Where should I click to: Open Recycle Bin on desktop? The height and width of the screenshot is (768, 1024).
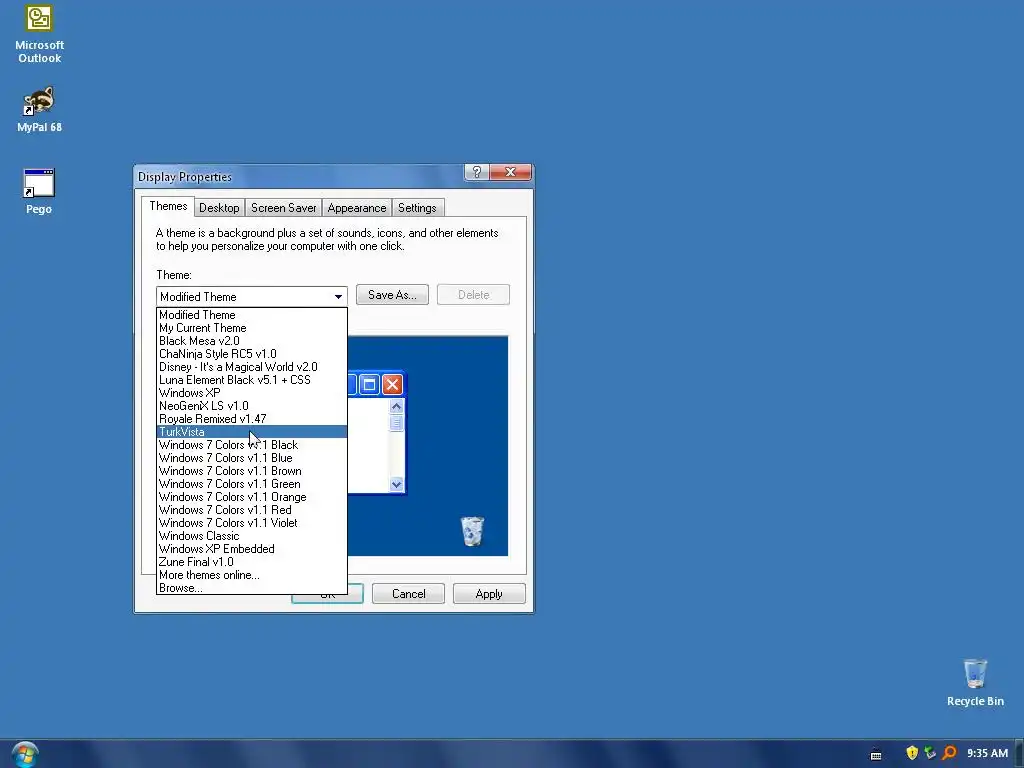(975, 682)
